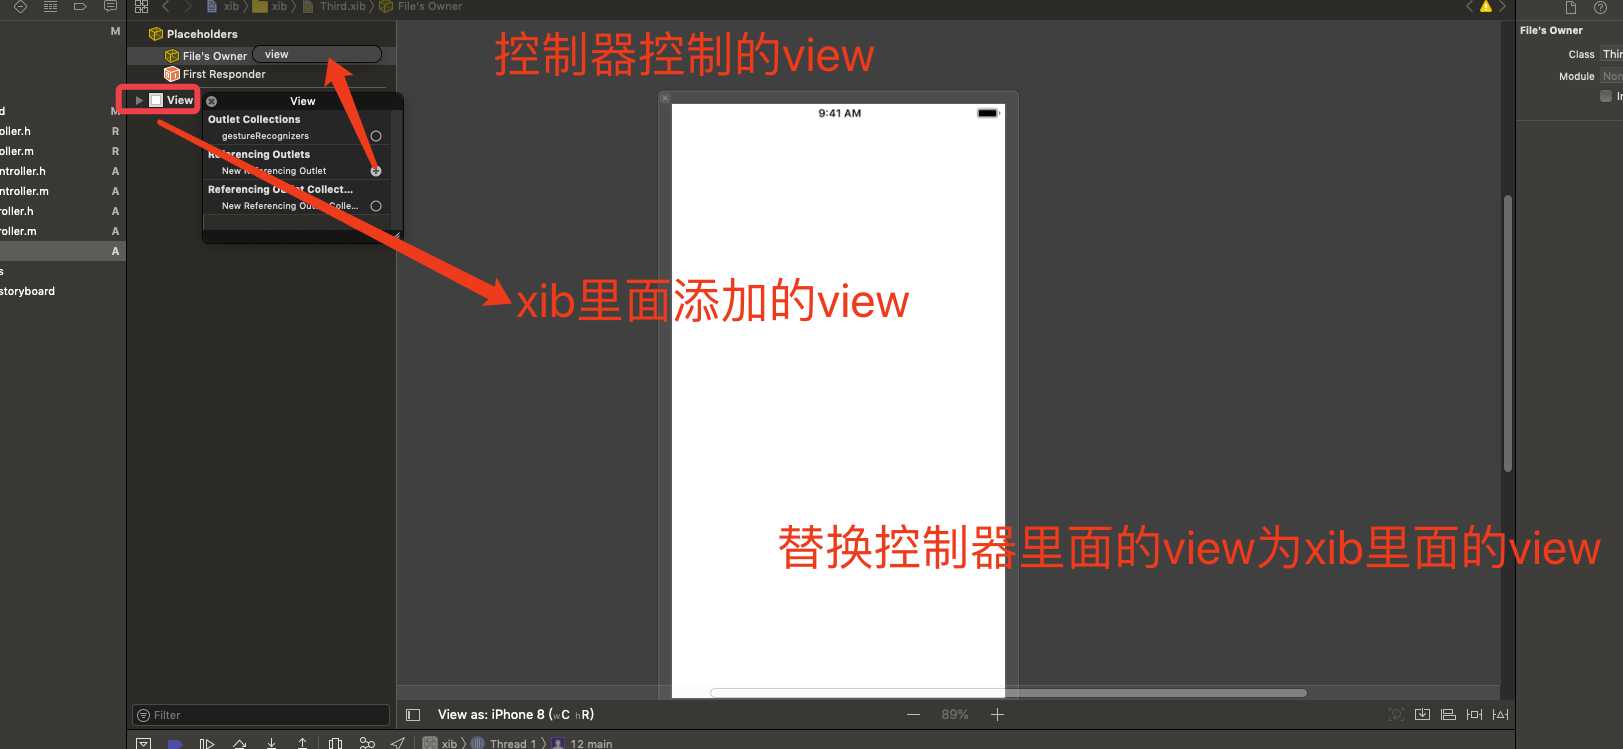
Task: Select 12 main stack frame
Action: pyautogui.click(x=582, y=743)
